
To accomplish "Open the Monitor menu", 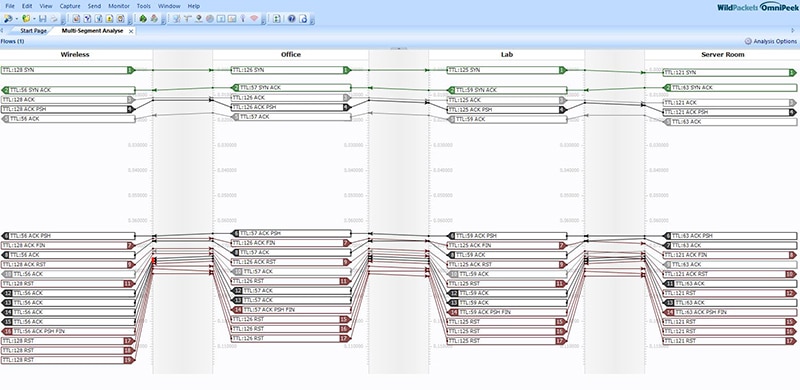I will 119,6.
